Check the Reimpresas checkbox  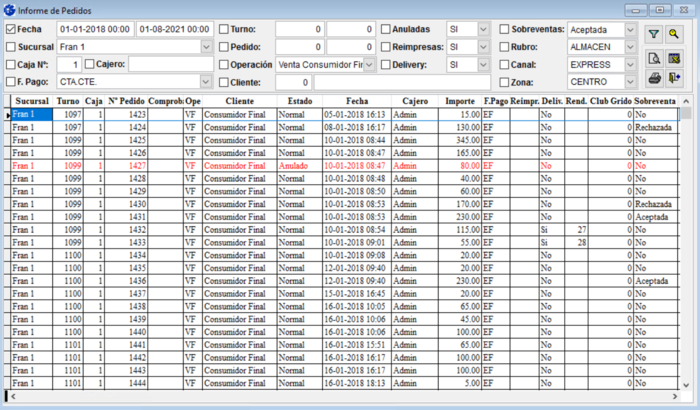[385, 47]
